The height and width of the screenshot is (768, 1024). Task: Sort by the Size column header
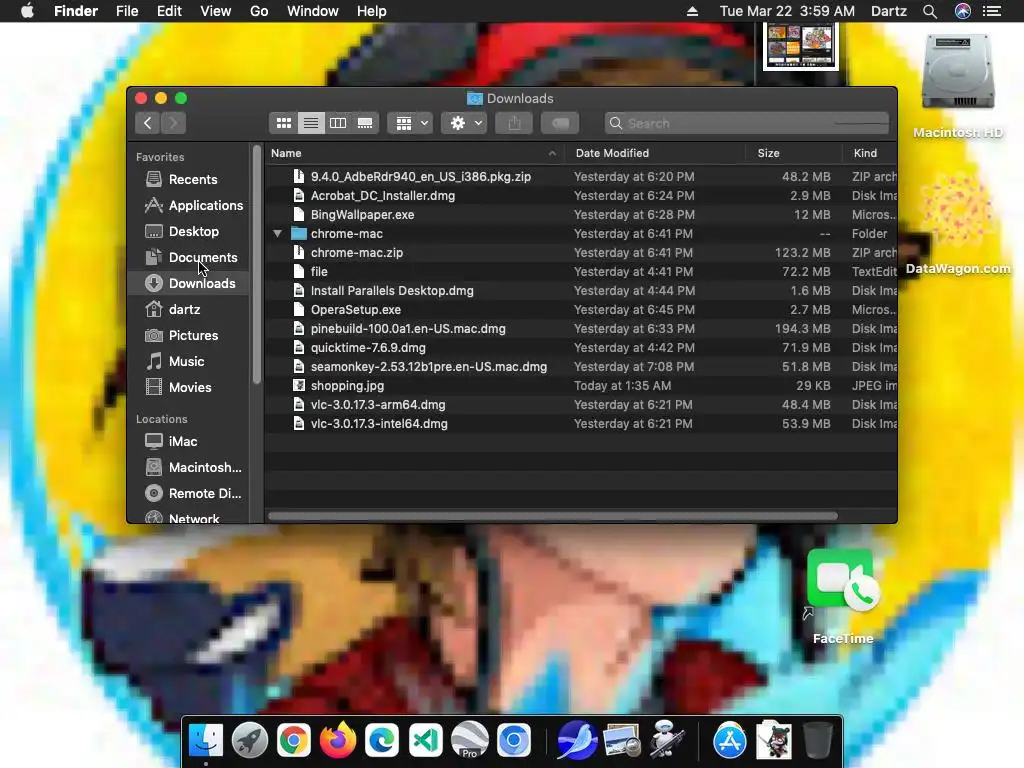click(x=793, y=153)
